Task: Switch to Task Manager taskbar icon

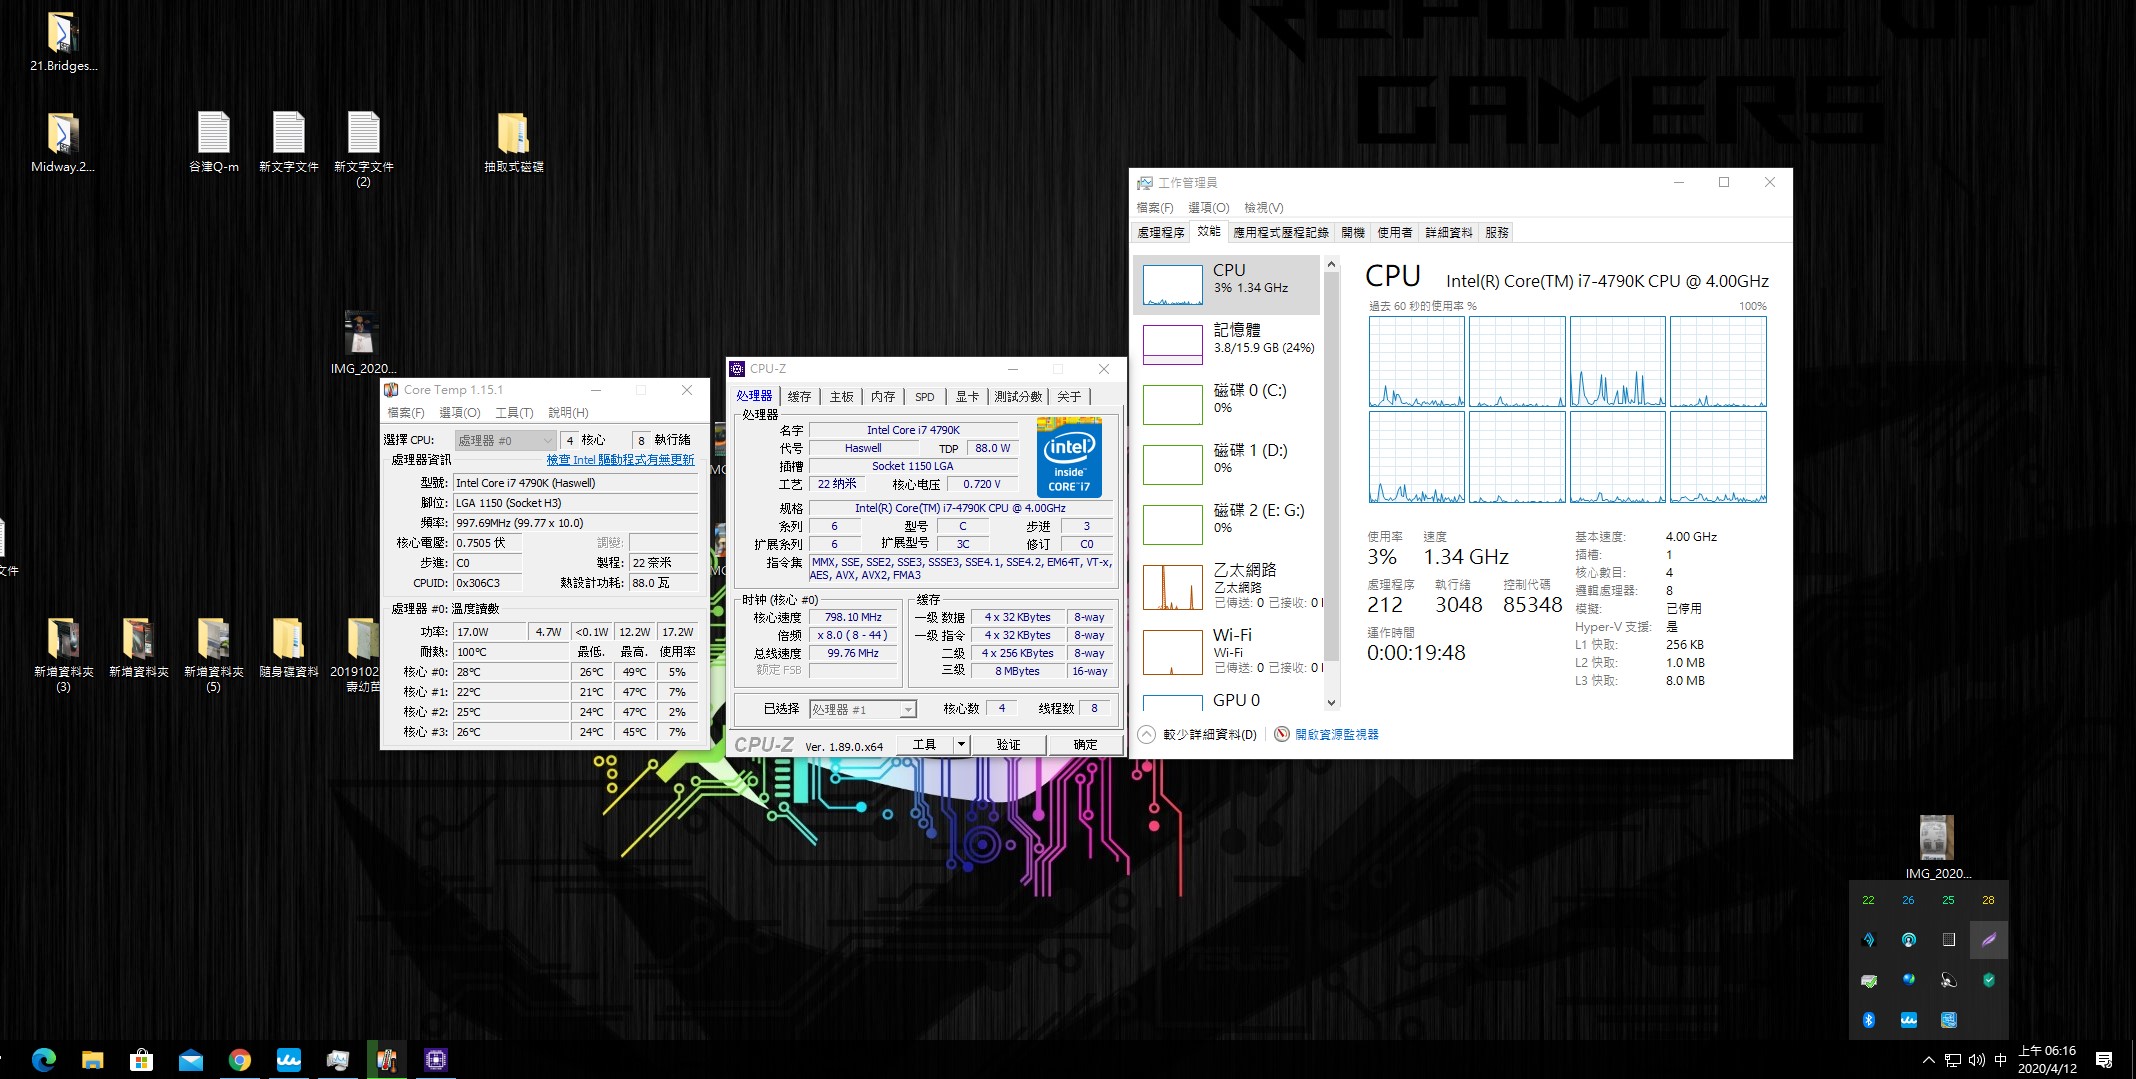Action: 338,1060
